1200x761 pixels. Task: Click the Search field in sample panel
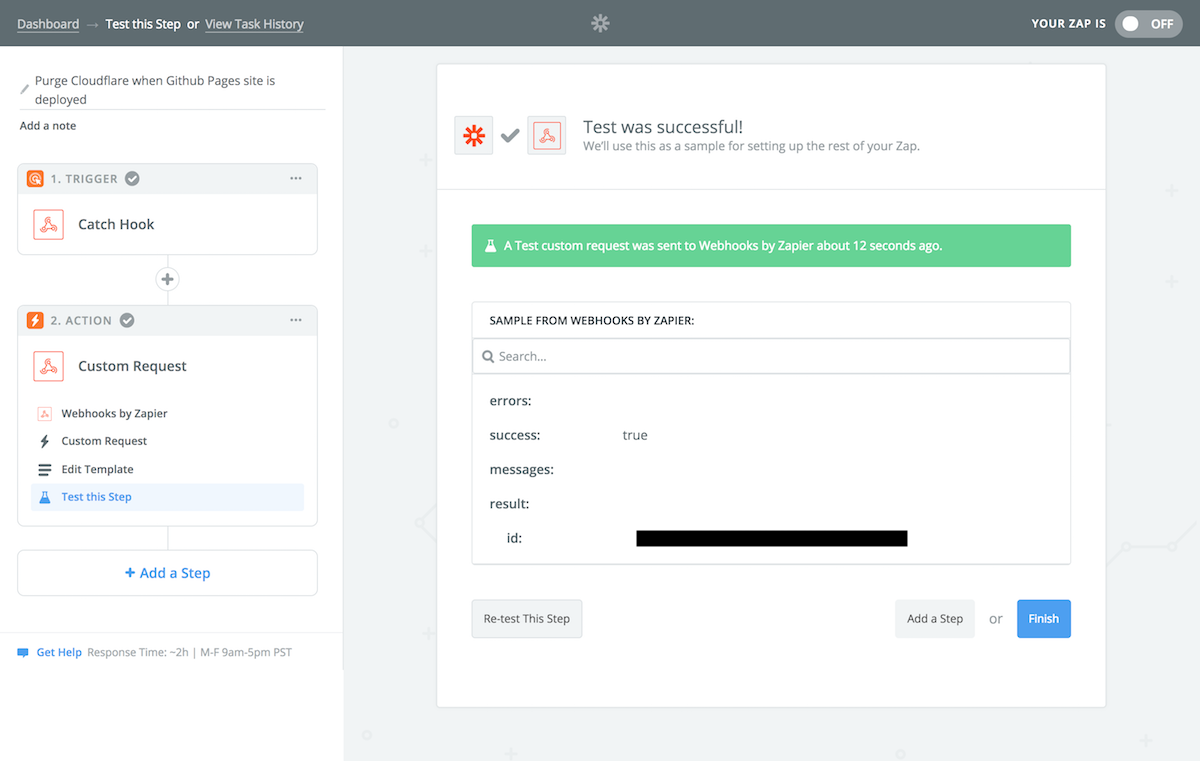[771, 356]
